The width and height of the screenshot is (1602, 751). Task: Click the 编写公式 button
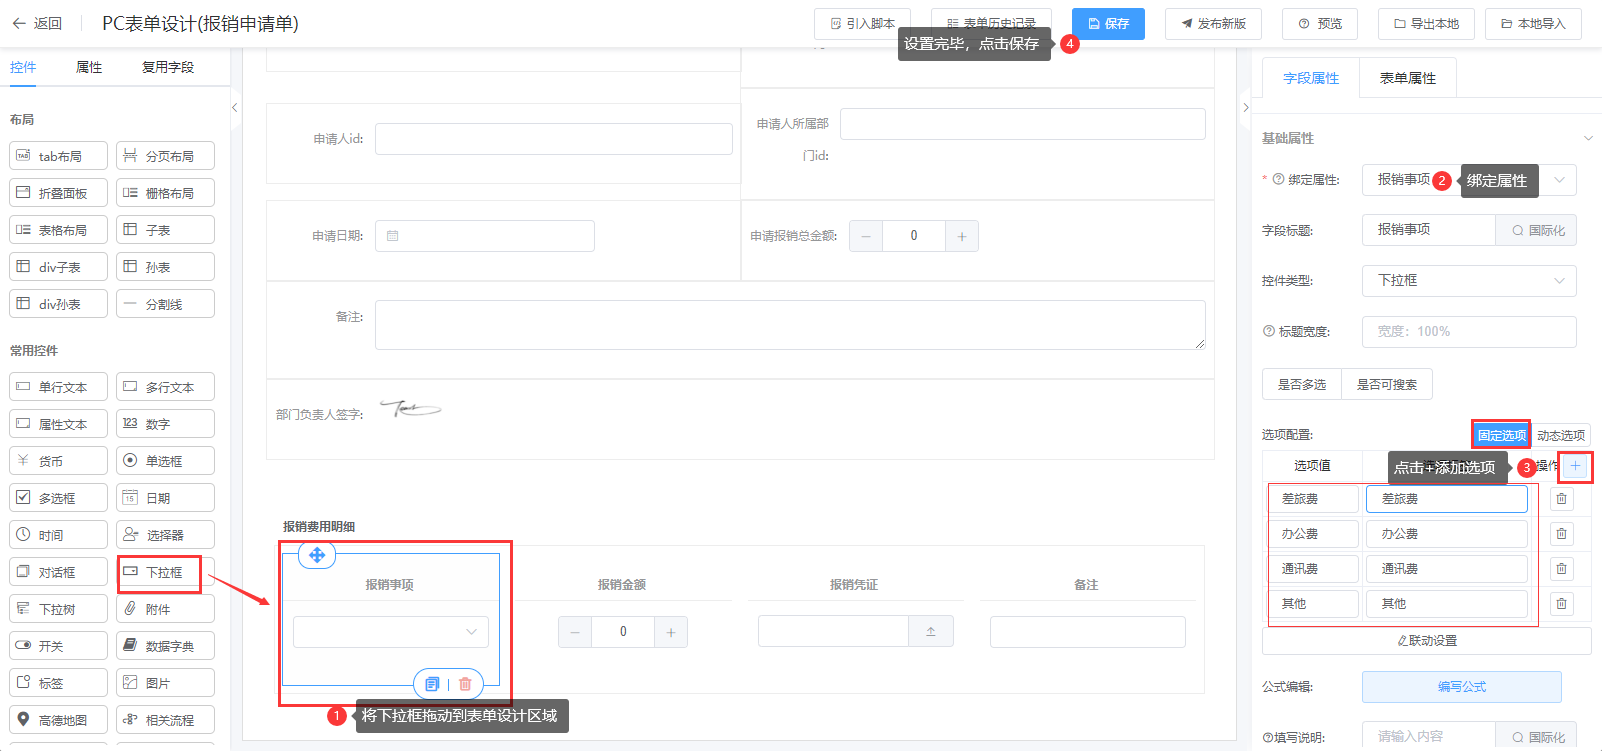pos(1462,687)
